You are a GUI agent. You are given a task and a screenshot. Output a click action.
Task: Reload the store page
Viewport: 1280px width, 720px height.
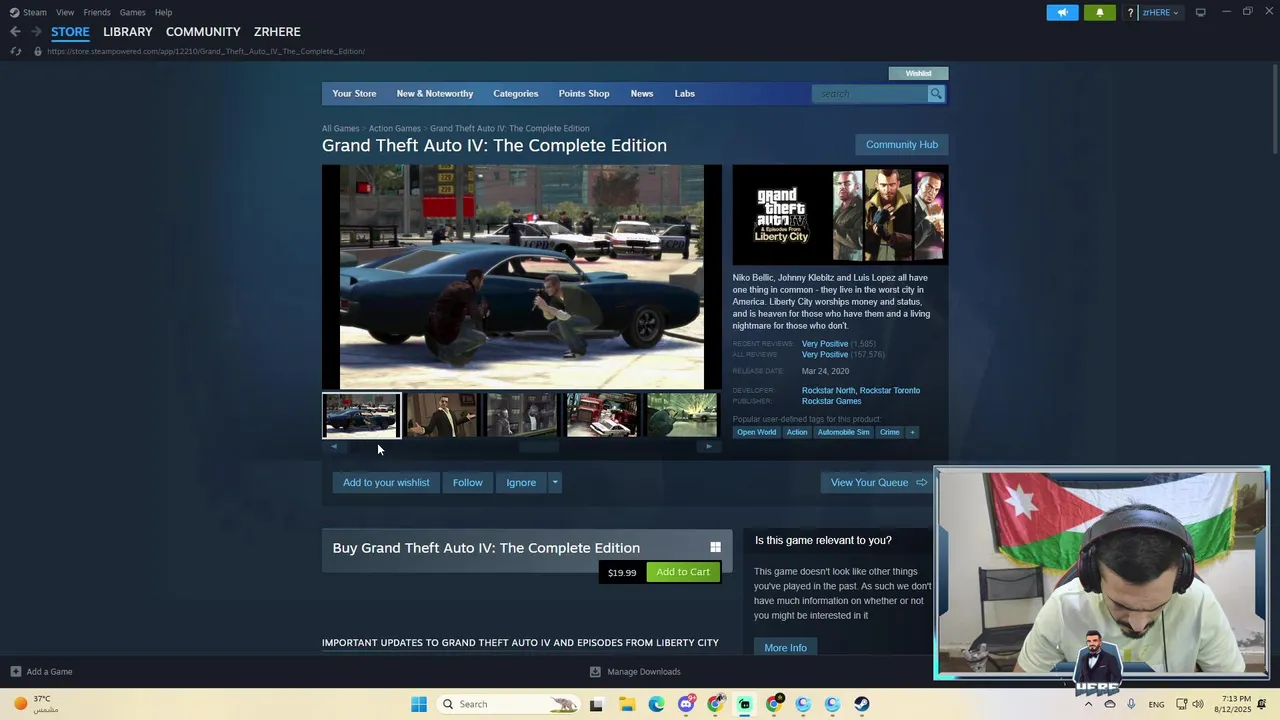pos(16,51)
